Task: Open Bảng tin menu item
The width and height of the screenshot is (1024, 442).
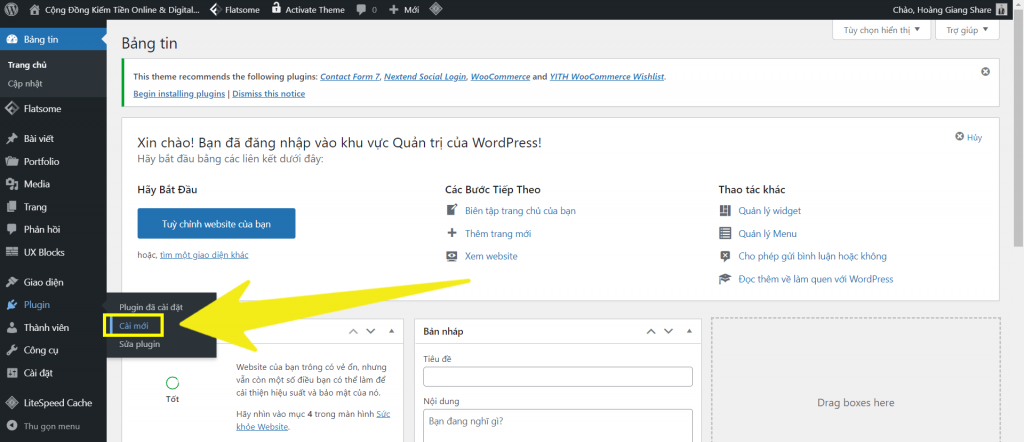Action: [53, 40]
